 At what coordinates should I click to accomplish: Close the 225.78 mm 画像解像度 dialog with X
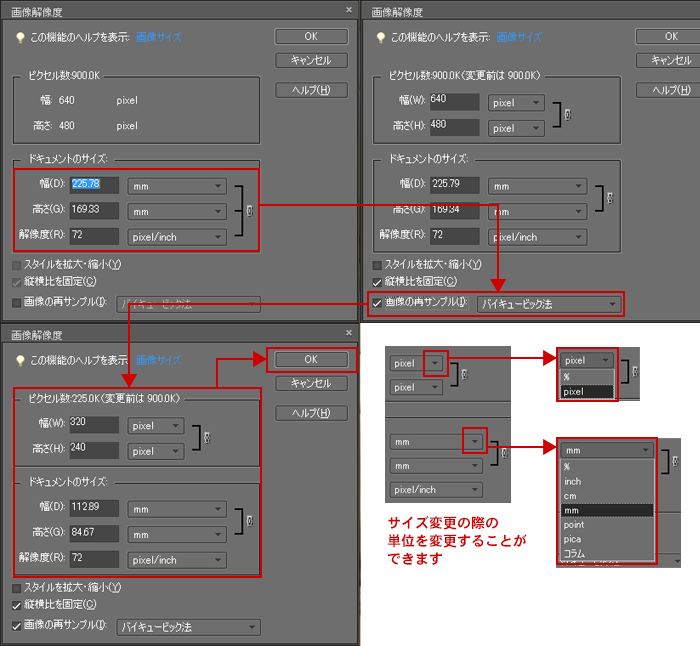click(x=349, y=10)
